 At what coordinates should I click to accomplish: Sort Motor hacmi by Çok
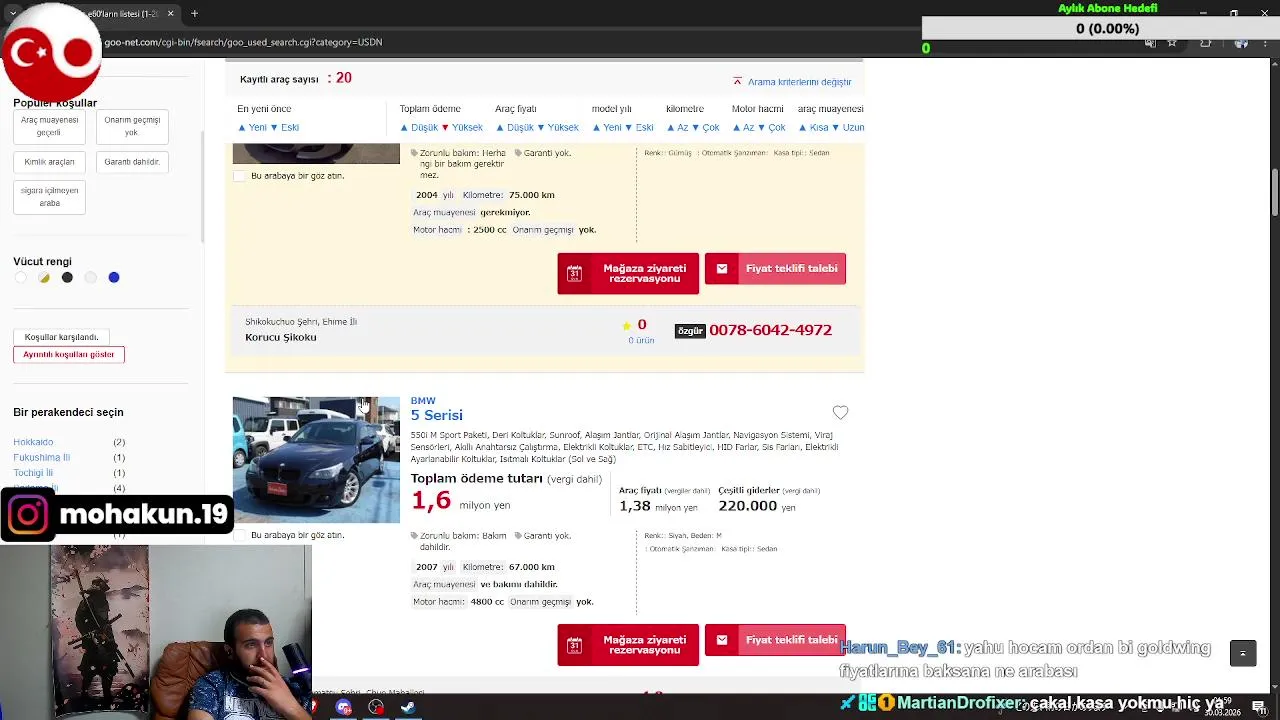click(x=772, y=128)
